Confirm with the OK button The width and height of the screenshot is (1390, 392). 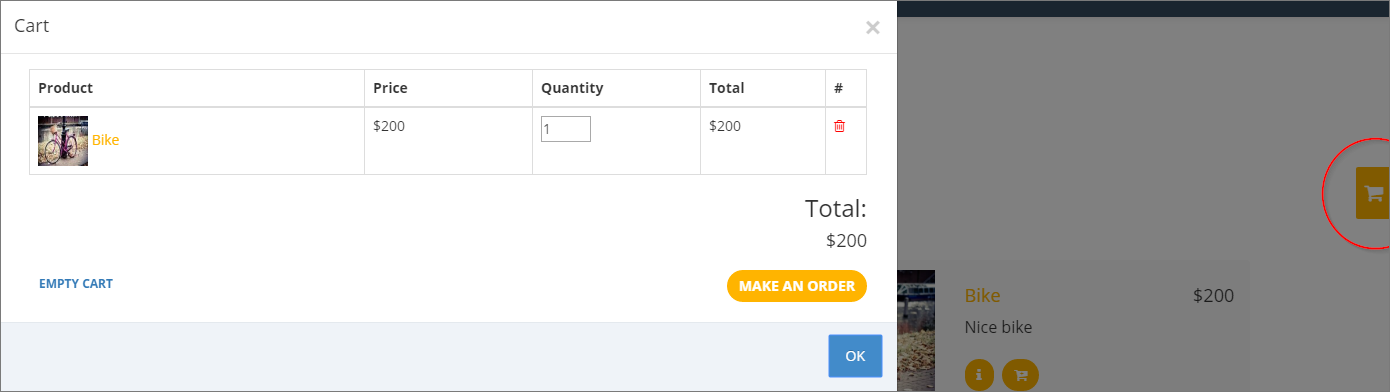click(x=855, y=356)
